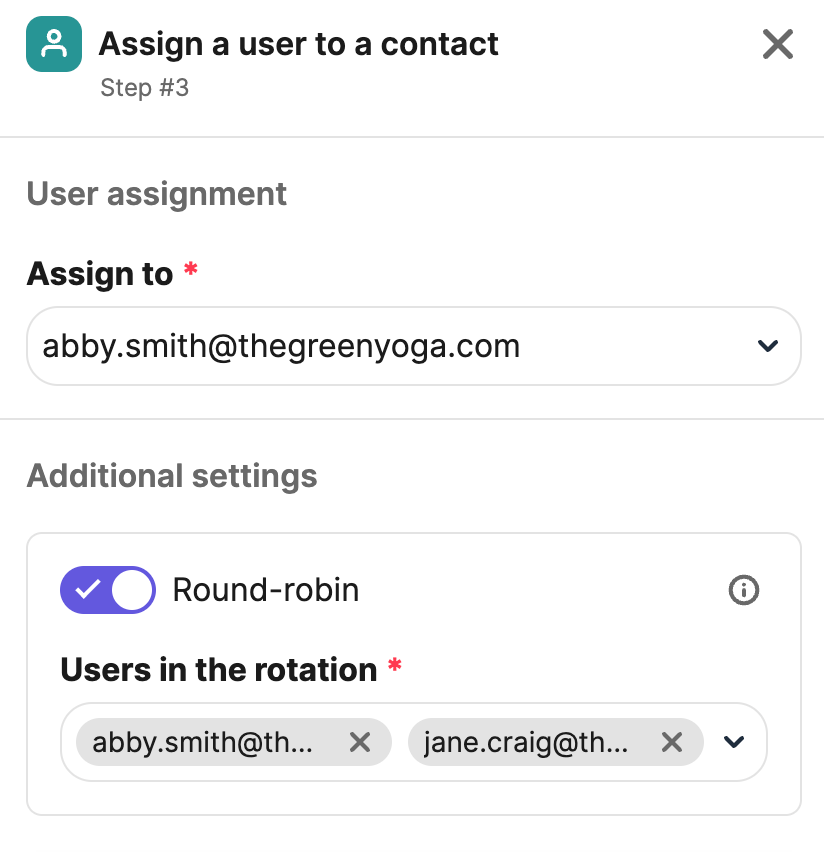Remove jane.craig from the rotation
Viewport: 824px width, 852px height.
672,742
